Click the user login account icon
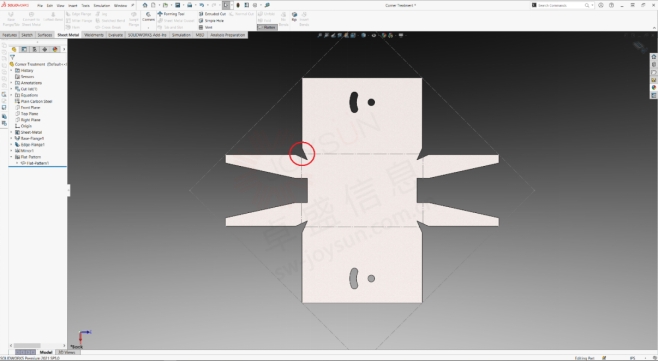Screen dimensions: 658x361 pos(601,5)
